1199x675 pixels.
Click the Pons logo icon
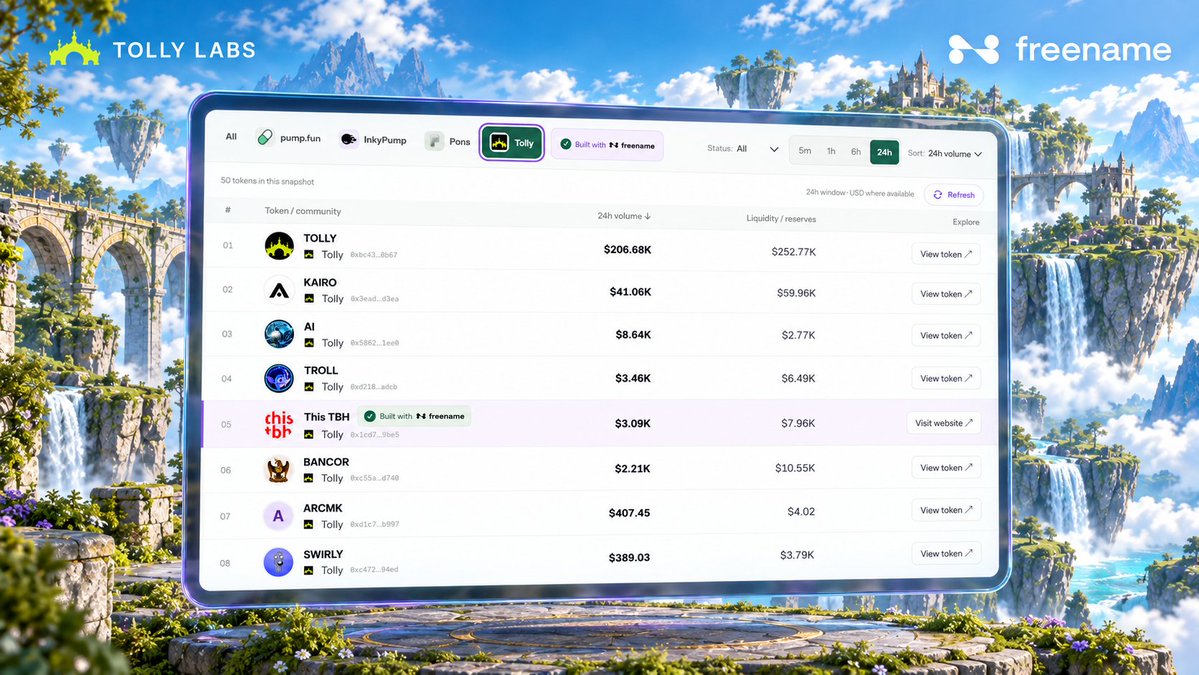coord(434,141)
